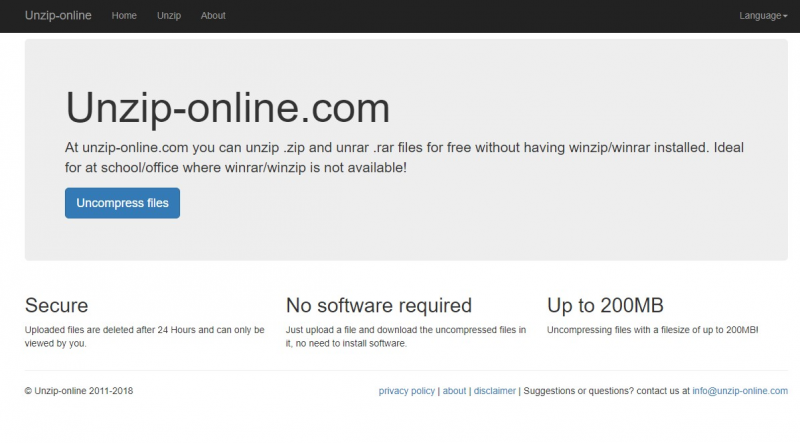Click the Secure heading
Viewport: 800px width, 443px height.
tap(56, 305)
